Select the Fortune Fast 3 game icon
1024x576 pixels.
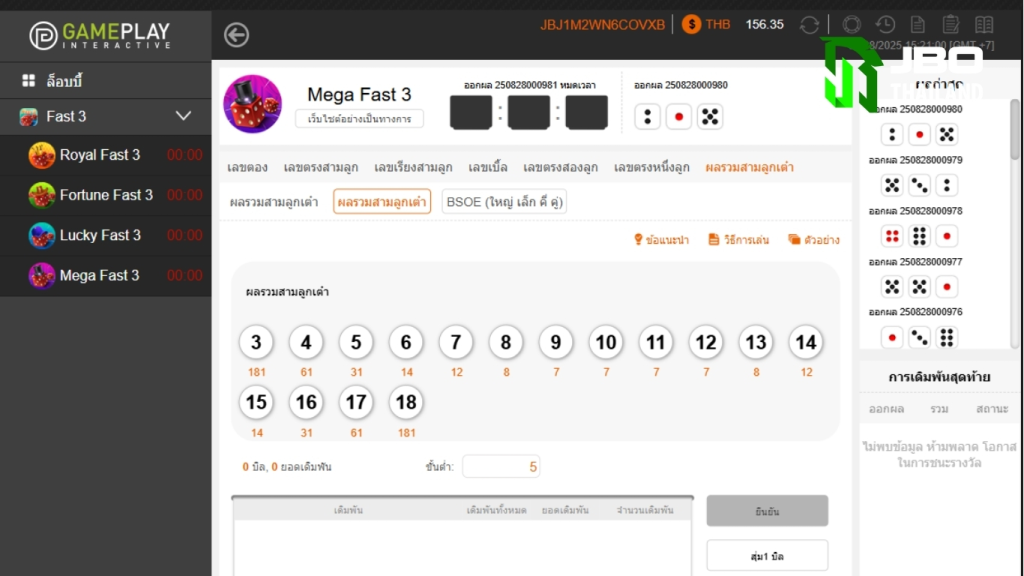tap(41, 195)
